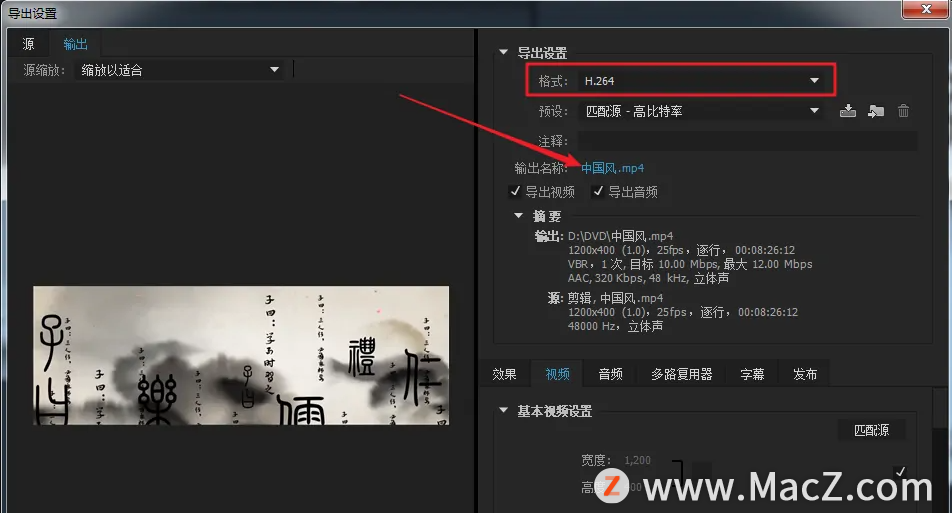Switch to the Output (输出) tab

point(75,44)
